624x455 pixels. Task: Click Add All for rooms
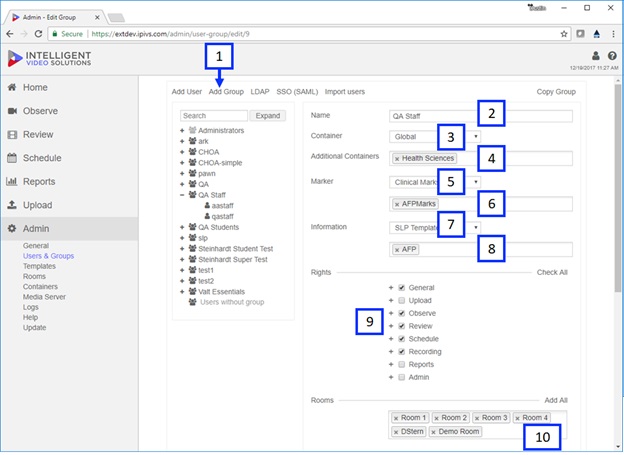[x=556, y=400]
